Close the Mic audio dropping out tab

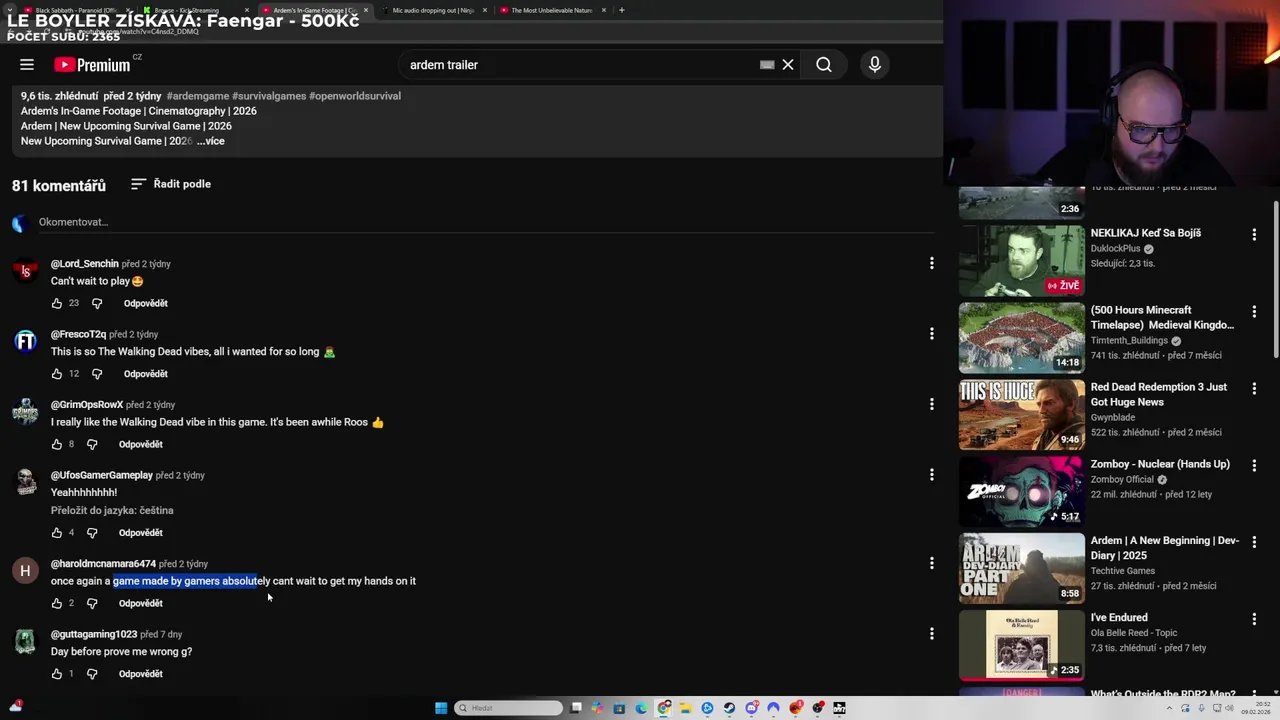[485, 10]
